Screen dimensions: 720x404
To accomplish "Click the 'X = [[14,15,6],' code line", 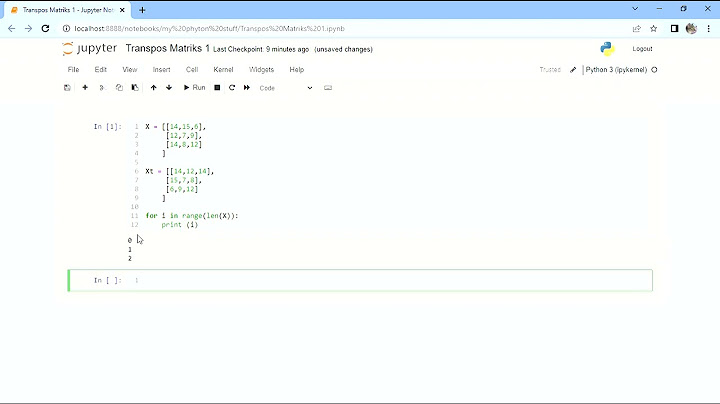I will pos(175,127).
